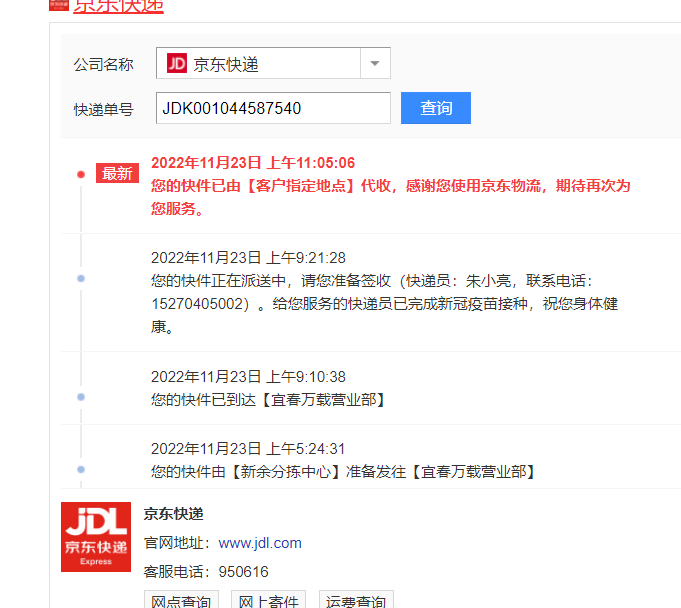The width and height of the screenshot is (681, 608).
Task: Click timeline dot for 上午9:10:38 entry
Action: pyautogui.click(x=81, y=397)
